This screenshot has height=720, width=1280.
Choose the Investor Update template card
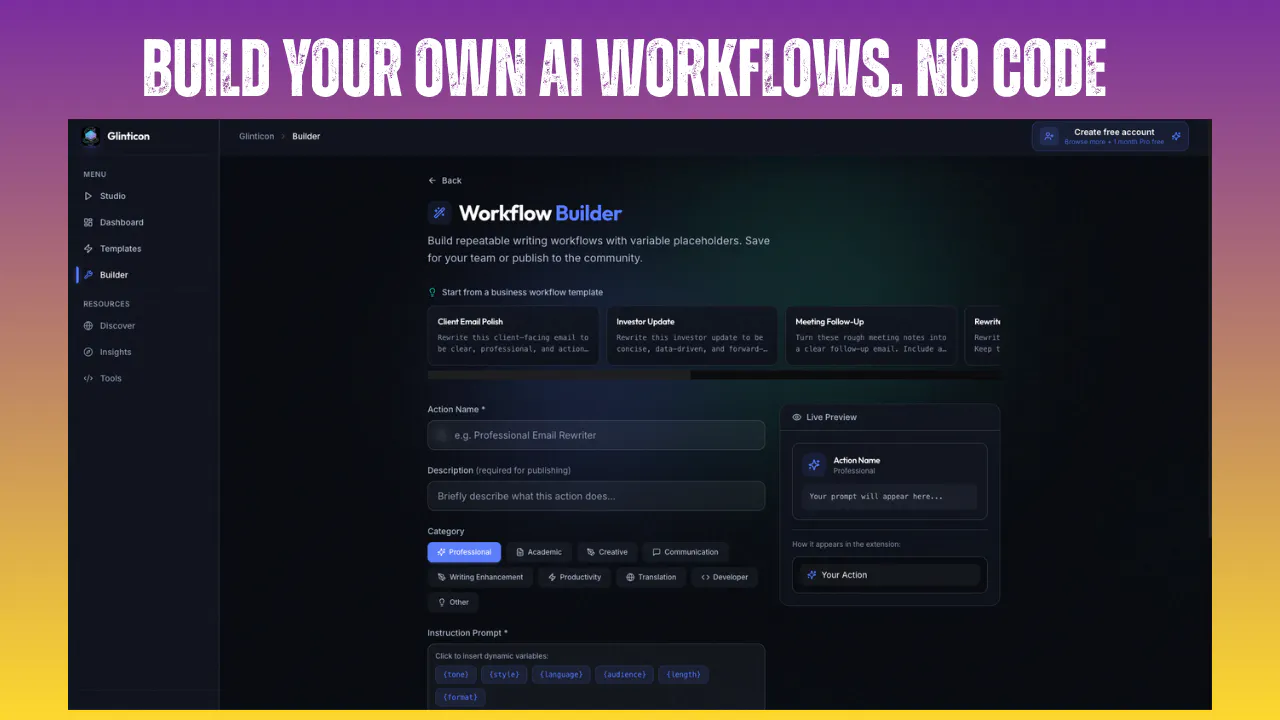692,335
